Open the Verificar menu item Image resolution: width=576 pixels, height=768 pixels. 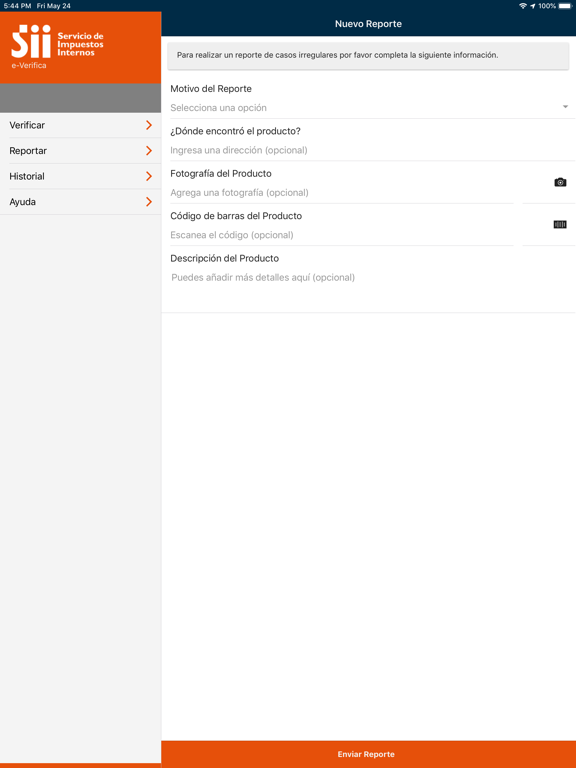pyautogui.click(x=80, y=125)
